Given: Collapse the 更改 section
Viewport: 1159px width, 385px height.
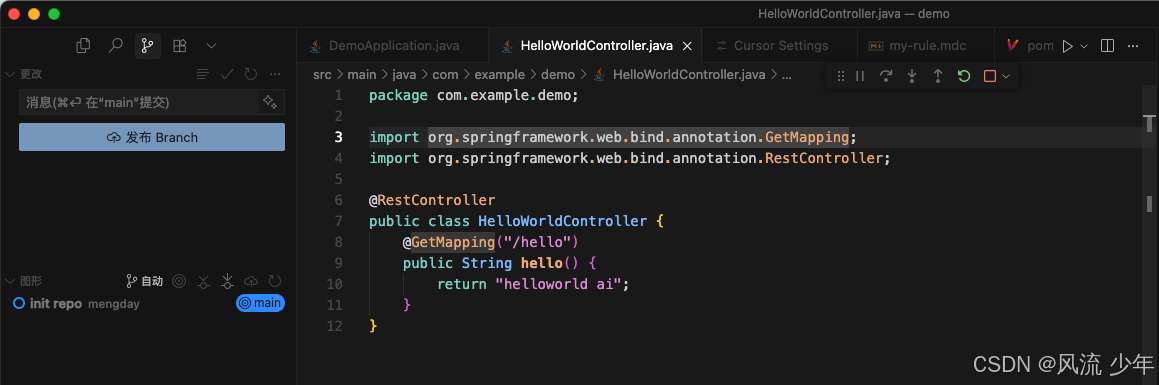Looking at the screenshot, I should point(10,74).
